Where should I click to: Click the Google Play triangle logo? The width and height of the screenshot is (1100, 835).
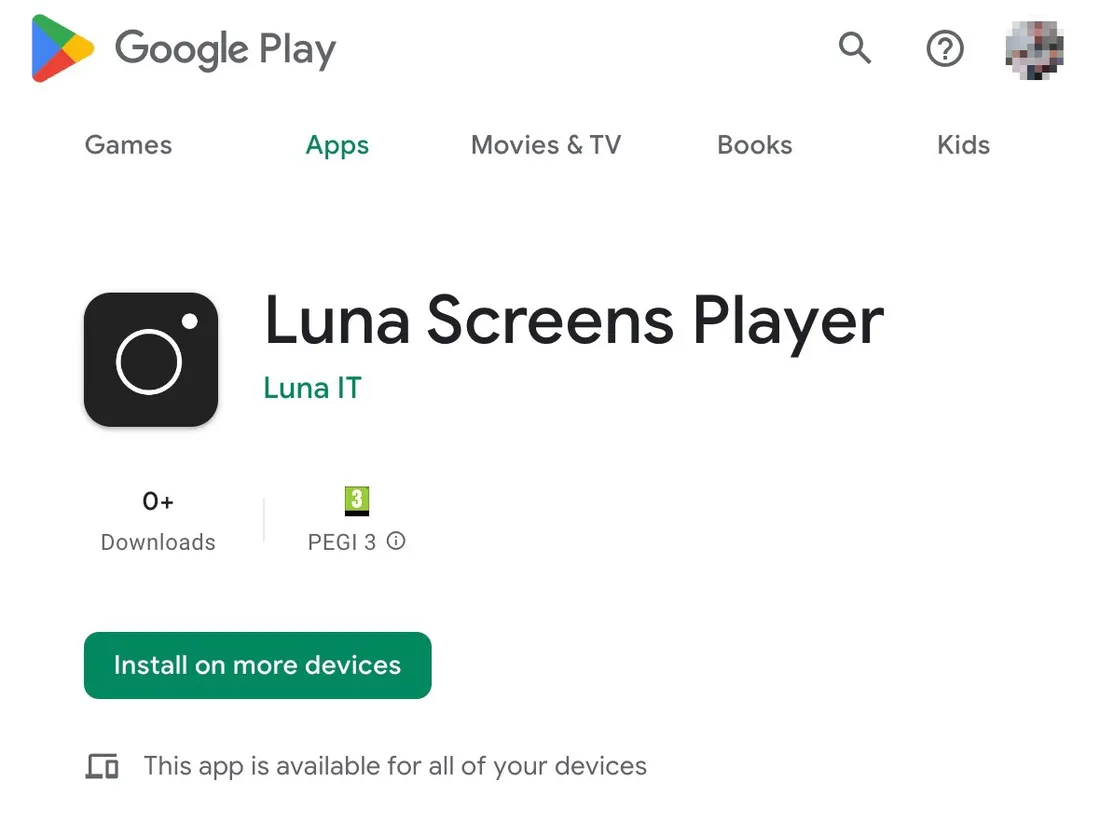tap(62, 48)
